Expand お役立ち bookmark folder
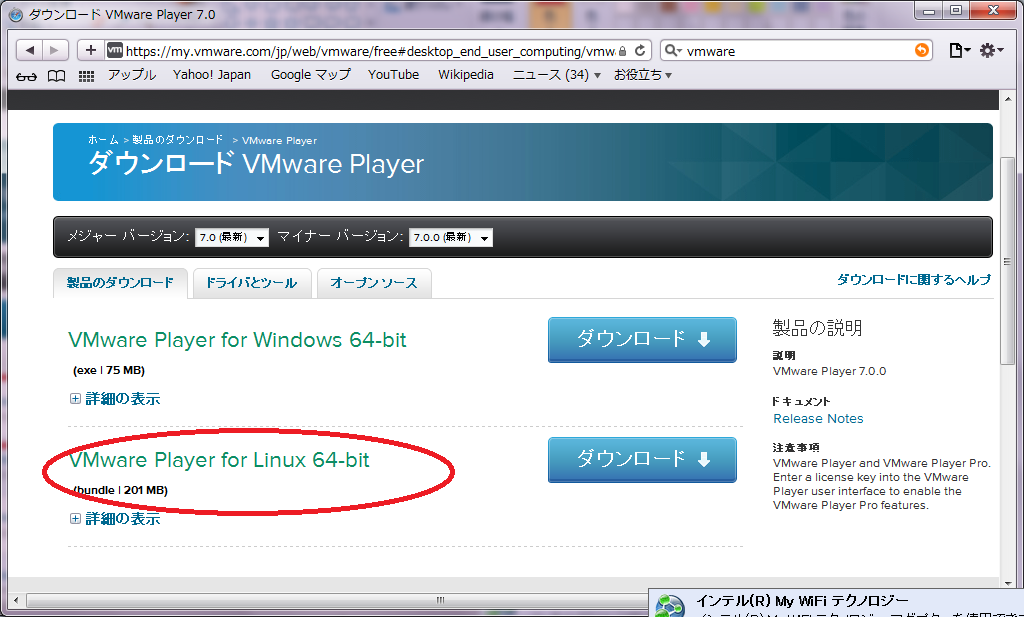This screenshot has height=617, width=1024. pyautogui.click(x=643, y=75)
